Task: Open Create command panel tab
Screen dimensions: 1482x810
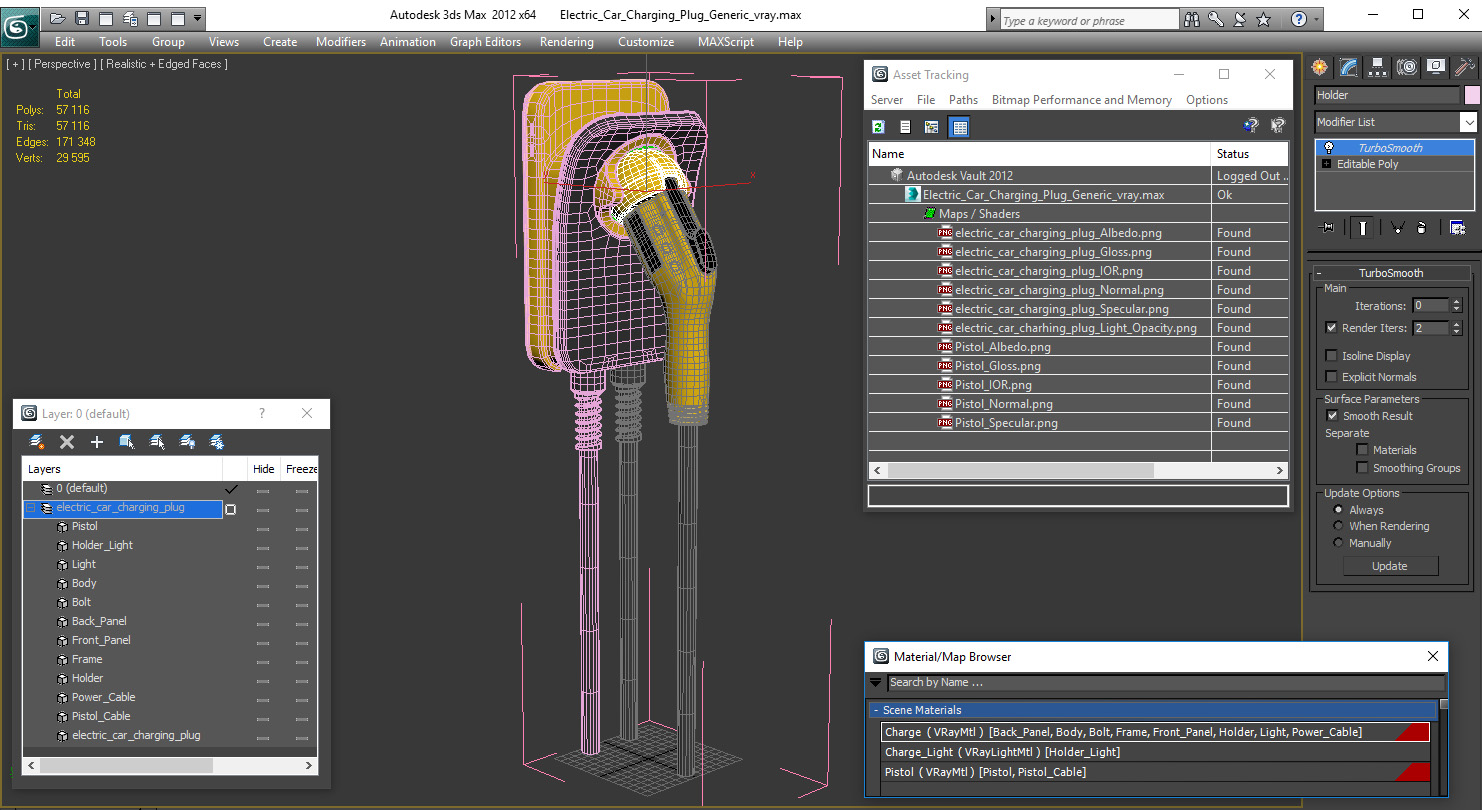Action: coord(1320,67)
